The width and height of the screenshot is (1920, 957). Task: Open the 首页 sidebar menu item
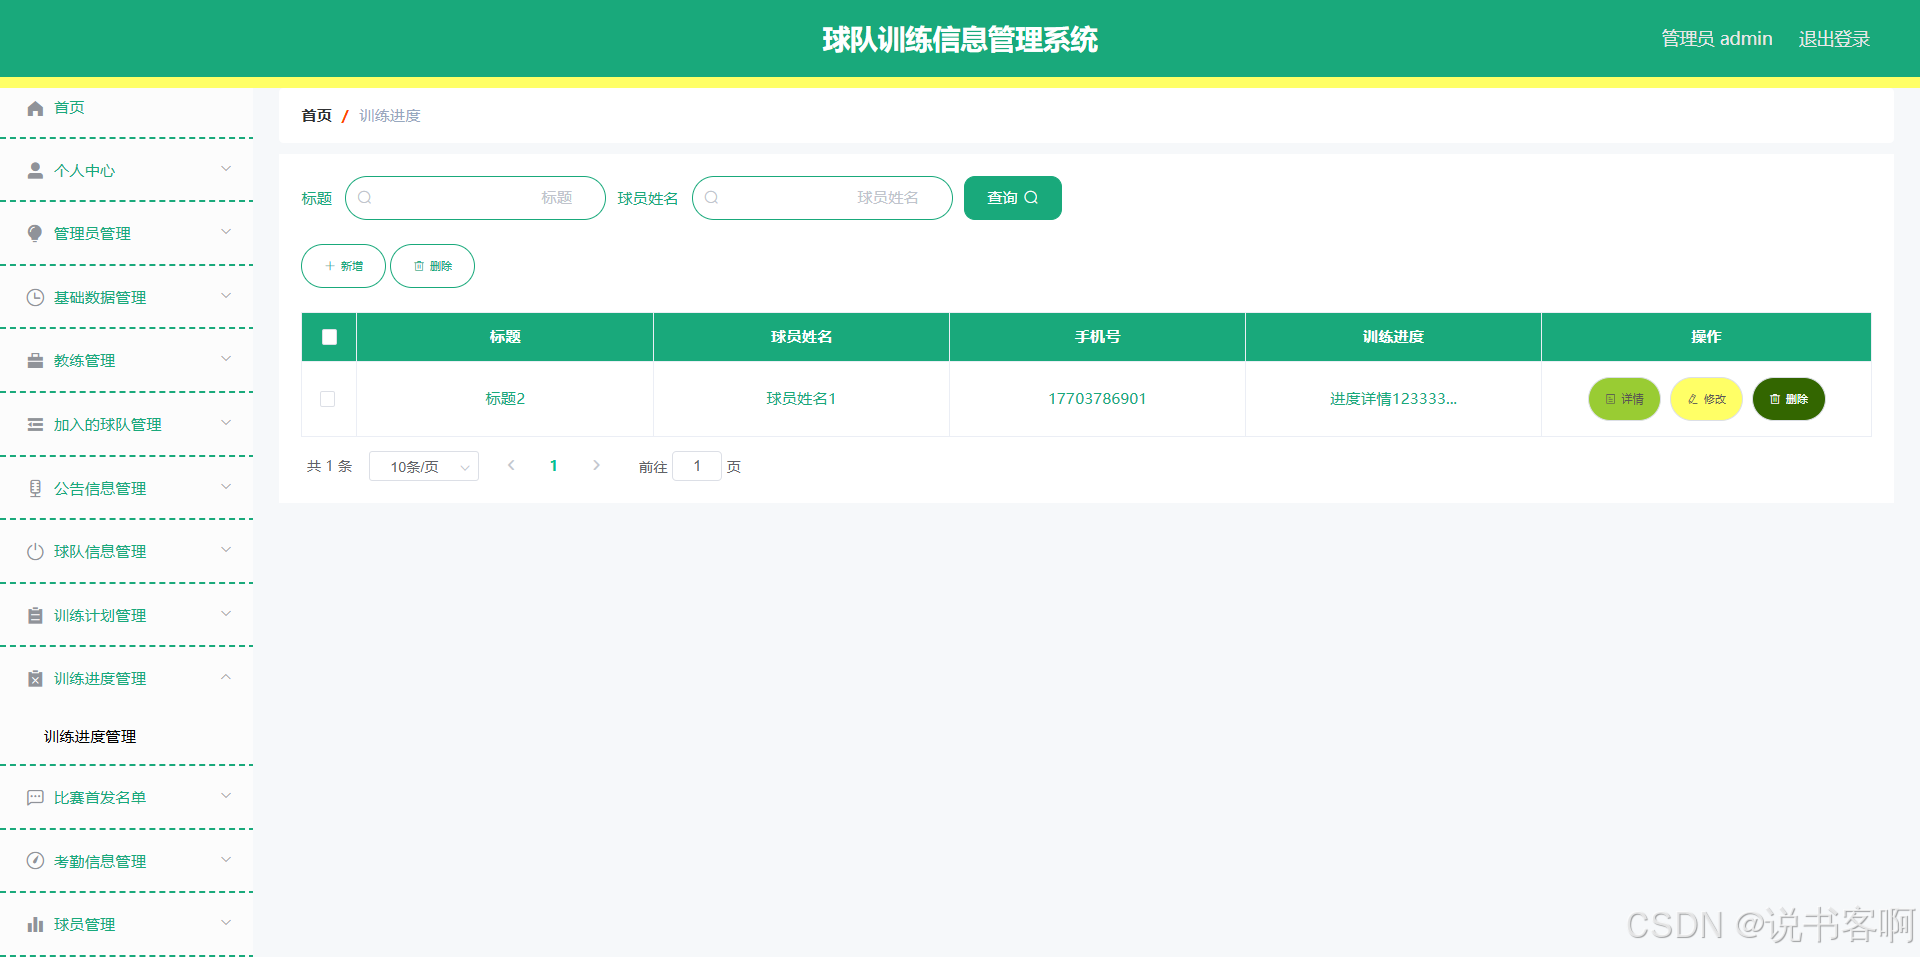126,108
